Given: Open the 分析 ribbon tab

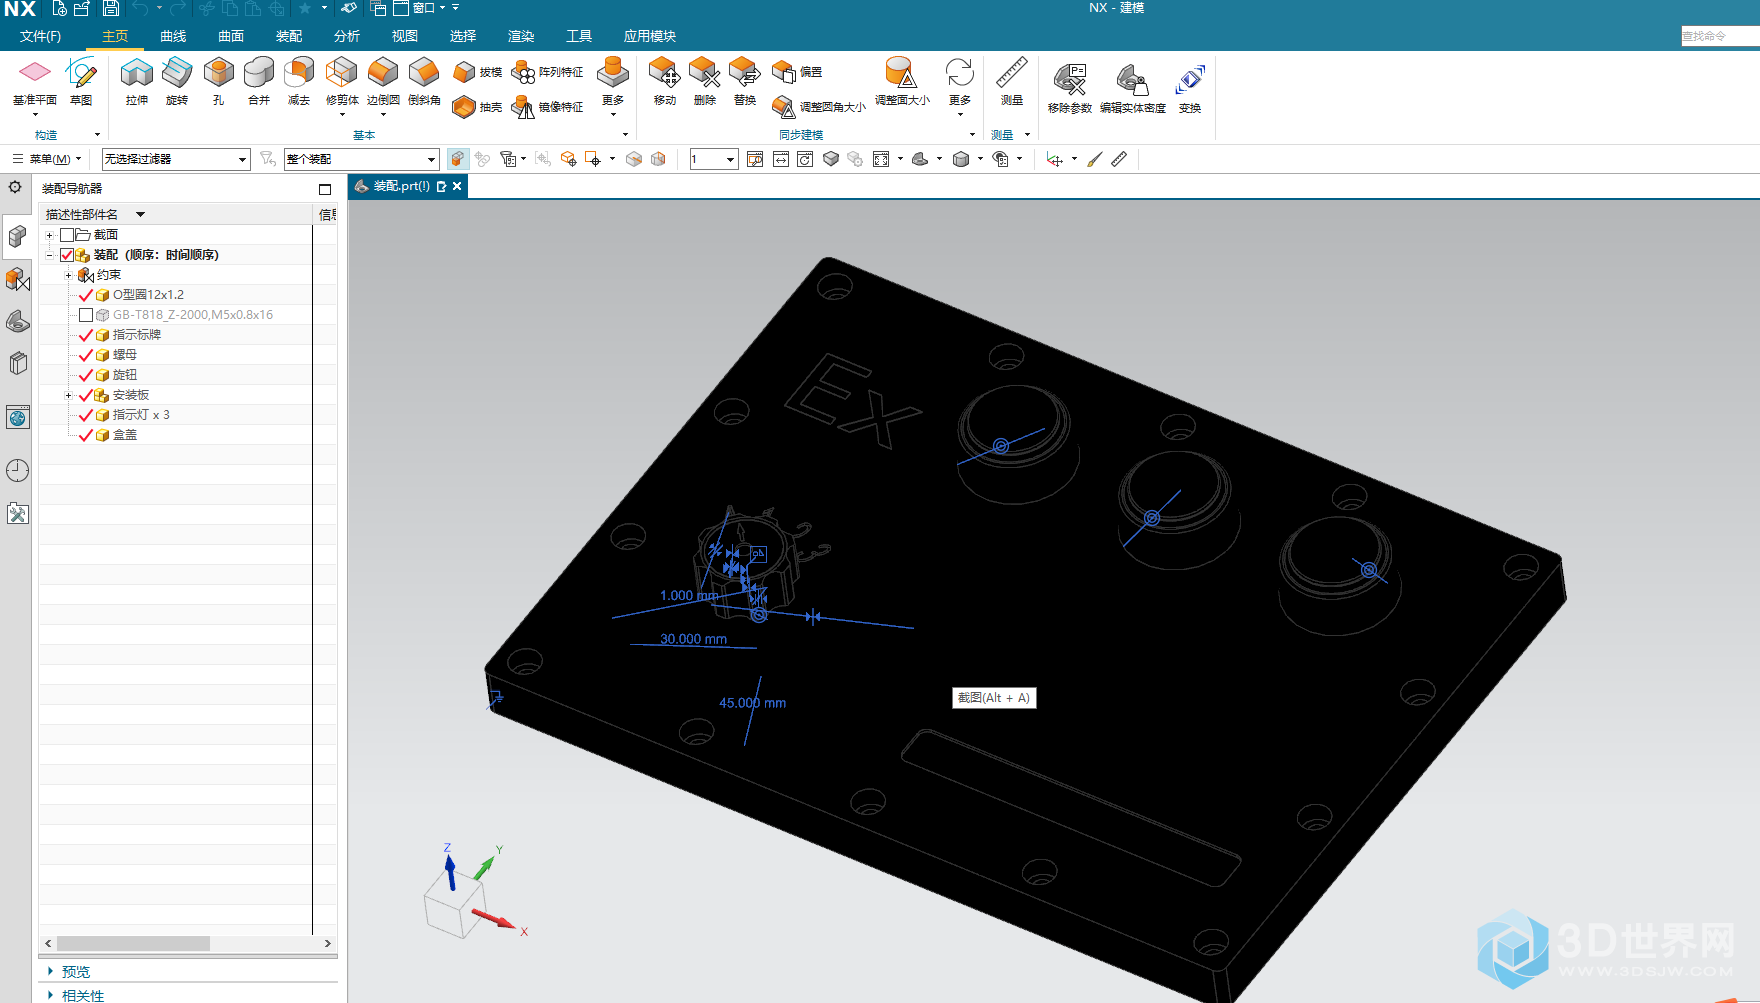Looking at the screenshot, I should (347, 36).
